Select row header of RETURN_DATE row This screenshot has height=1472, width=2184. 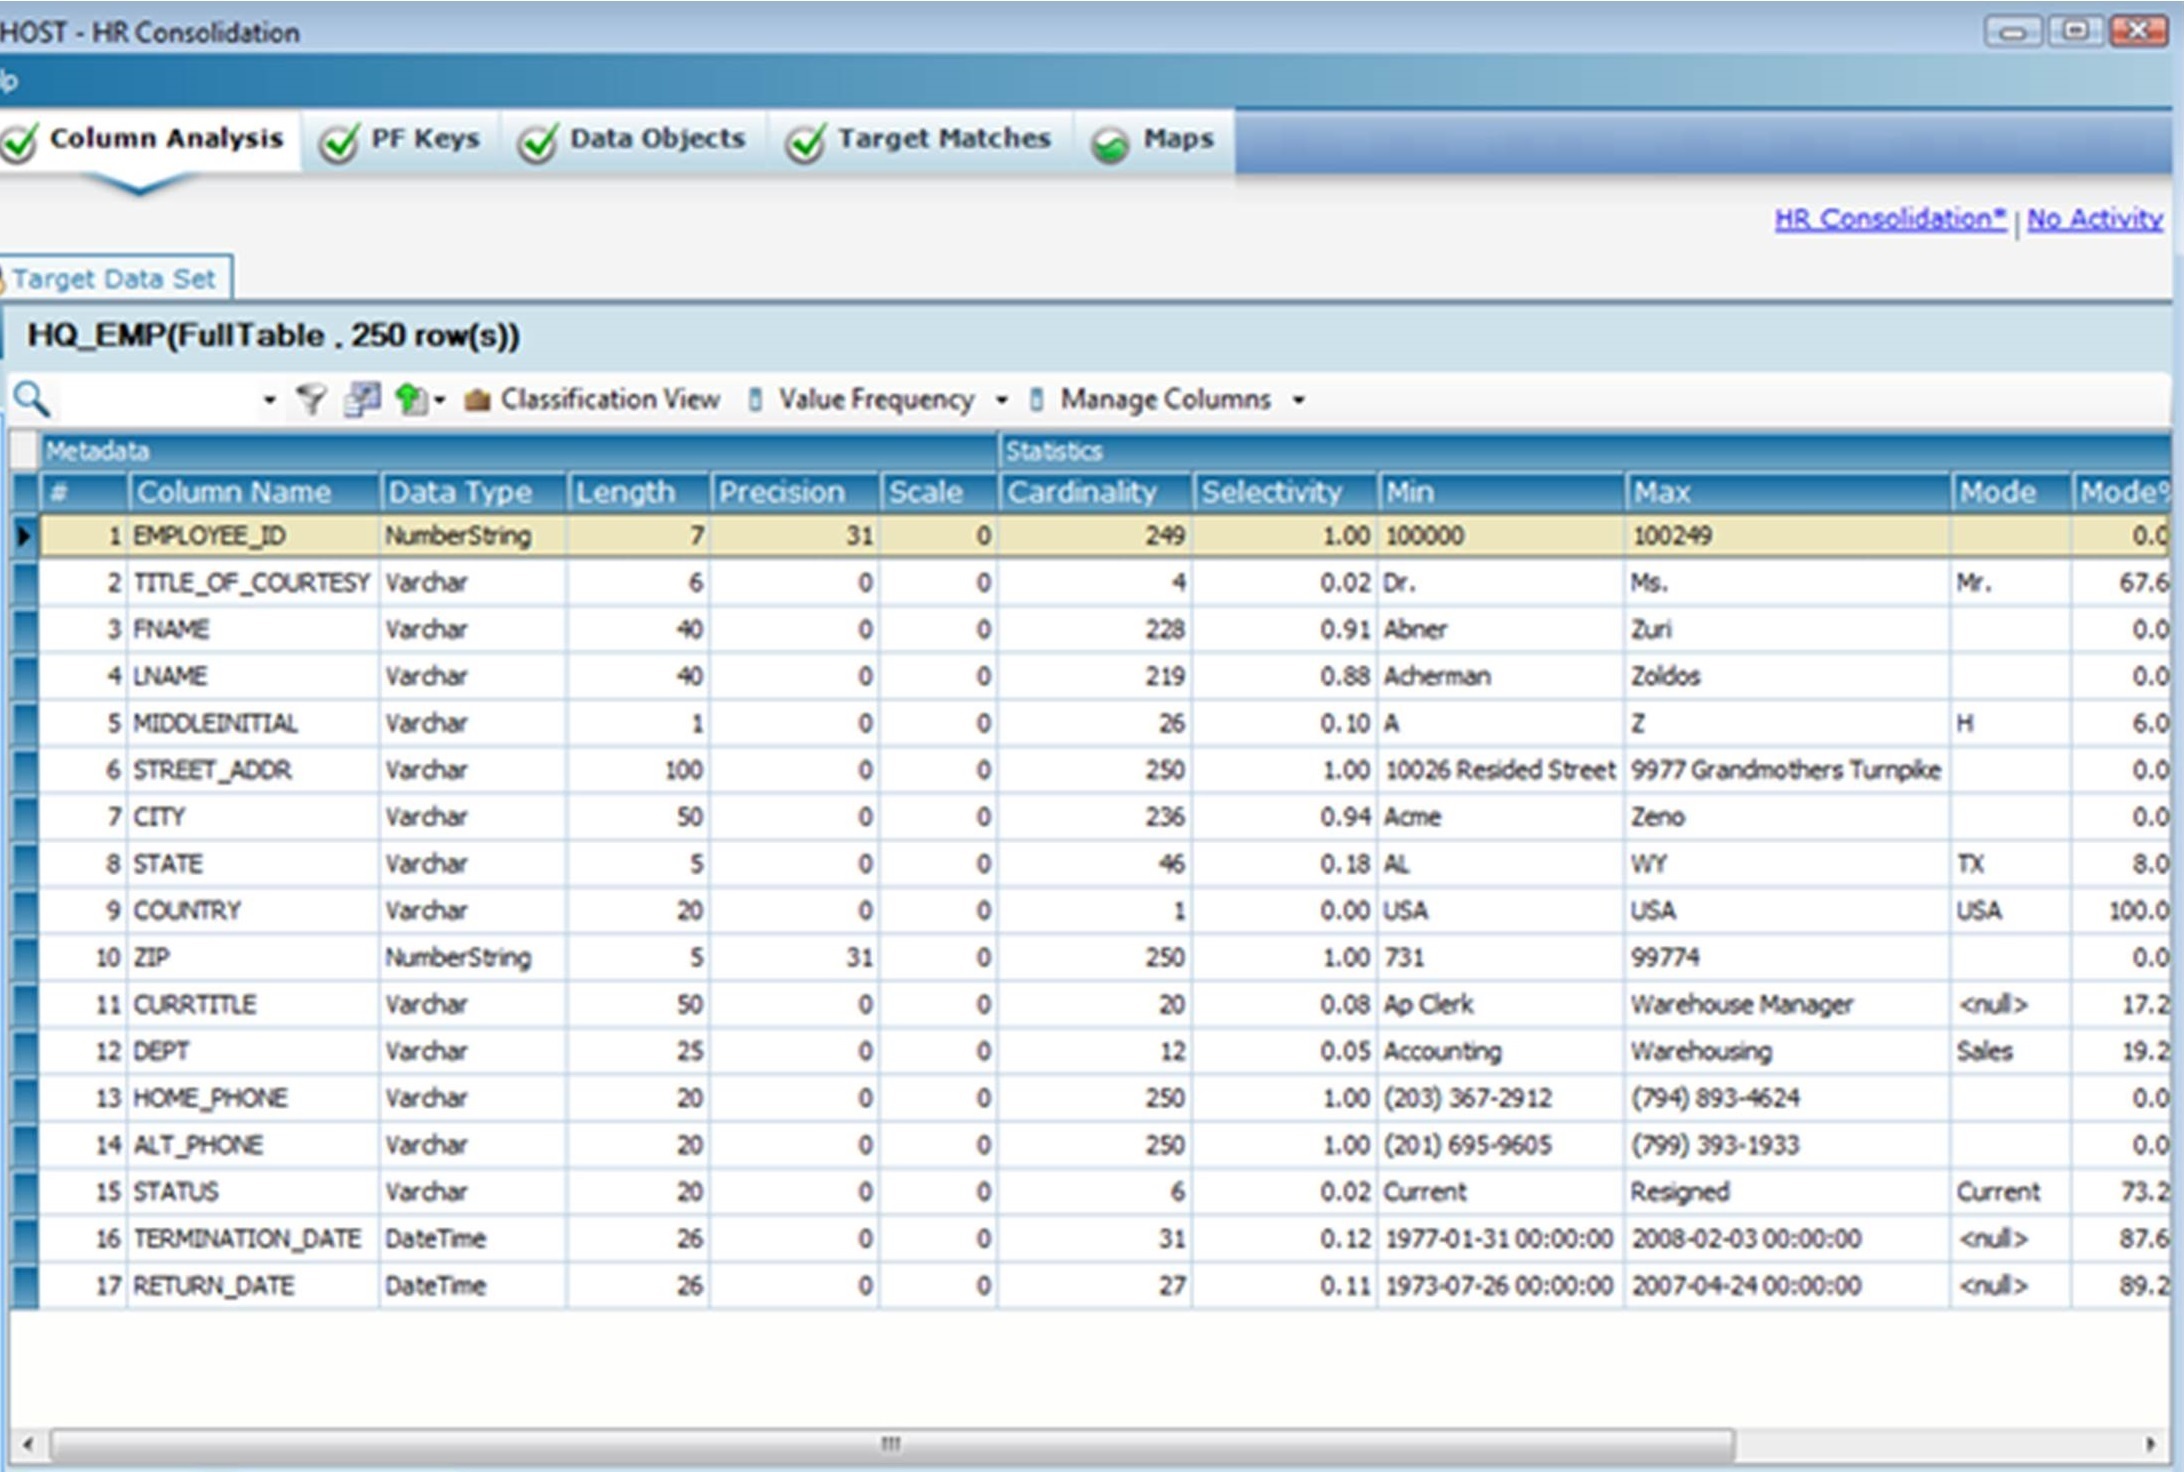(x=24, y=1285)
